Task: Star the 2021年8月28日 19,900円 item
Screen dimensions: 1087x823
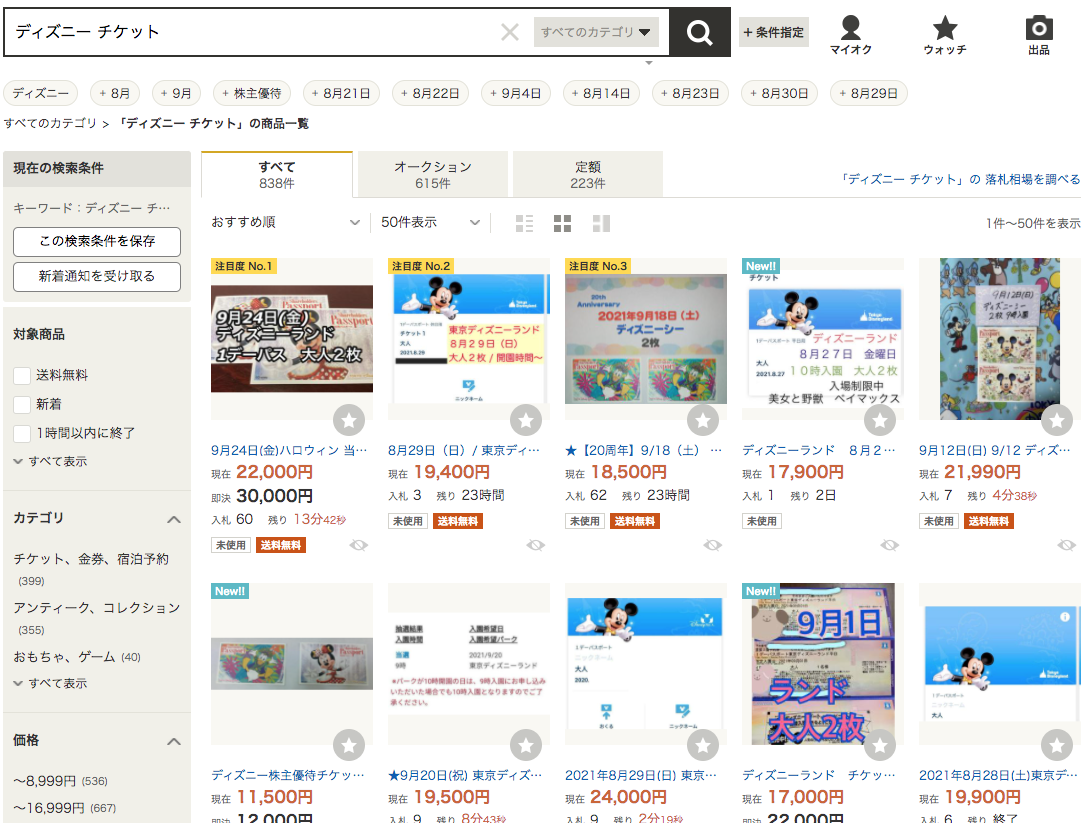Action: pyautogui.click(x=1057, y=745)
